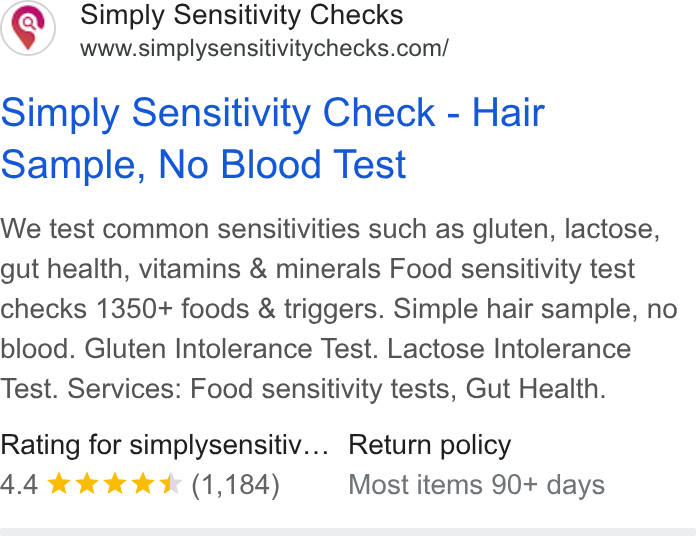Screen dimensions: 696x536
Task: Click the www.simplysensitivitychecks.com URL
Action: [265, 48]
